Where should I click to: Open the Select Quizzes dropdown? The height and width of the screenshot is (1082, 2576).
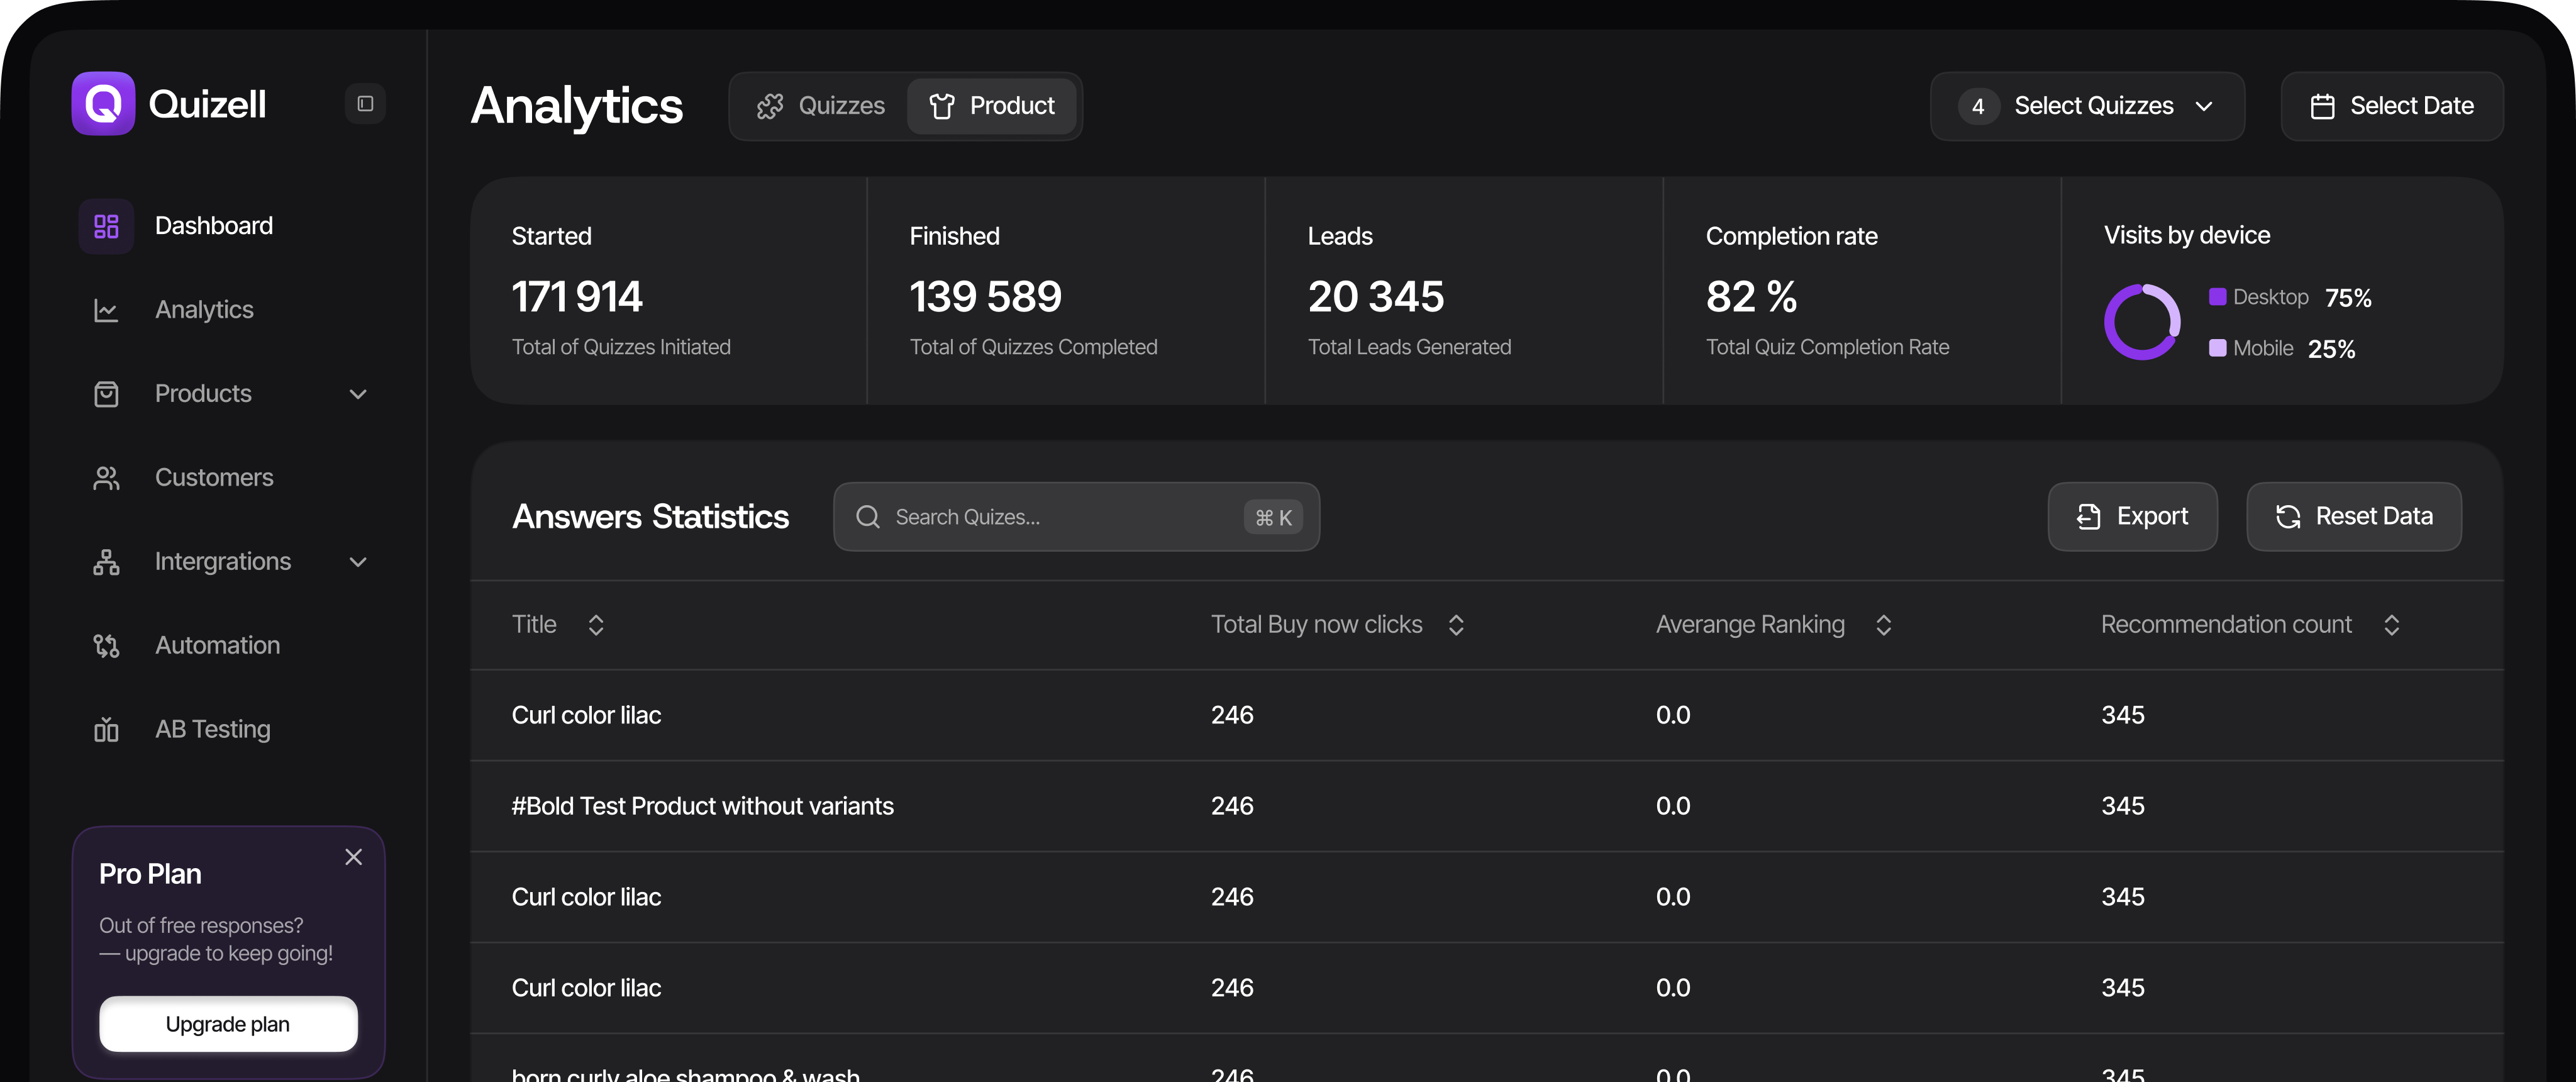tap(2087, 106)
